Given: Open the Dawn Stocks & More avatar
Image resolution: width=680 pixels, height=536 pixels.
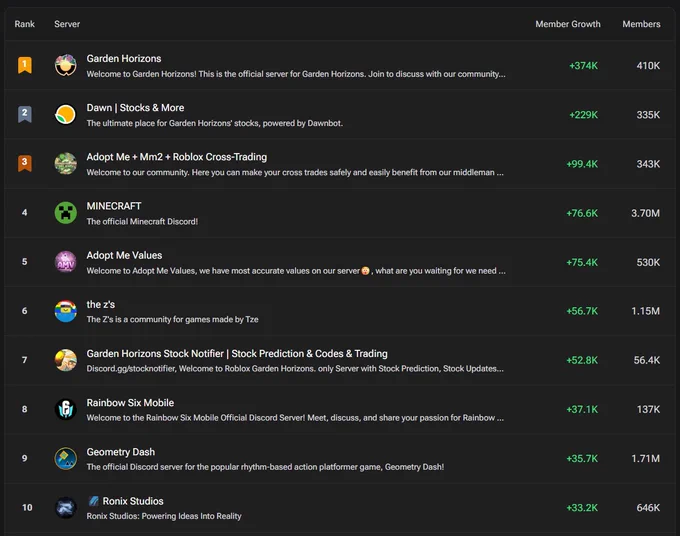Looking at the screenshot, I should pos(65,114).
